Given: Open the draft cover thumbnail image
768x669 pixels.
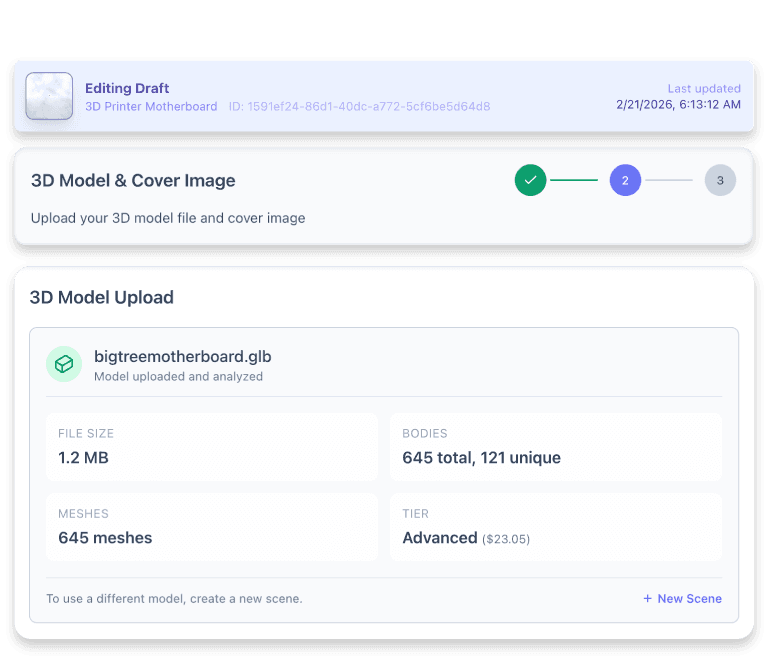Looking at the screenshot, I should 49,96.
